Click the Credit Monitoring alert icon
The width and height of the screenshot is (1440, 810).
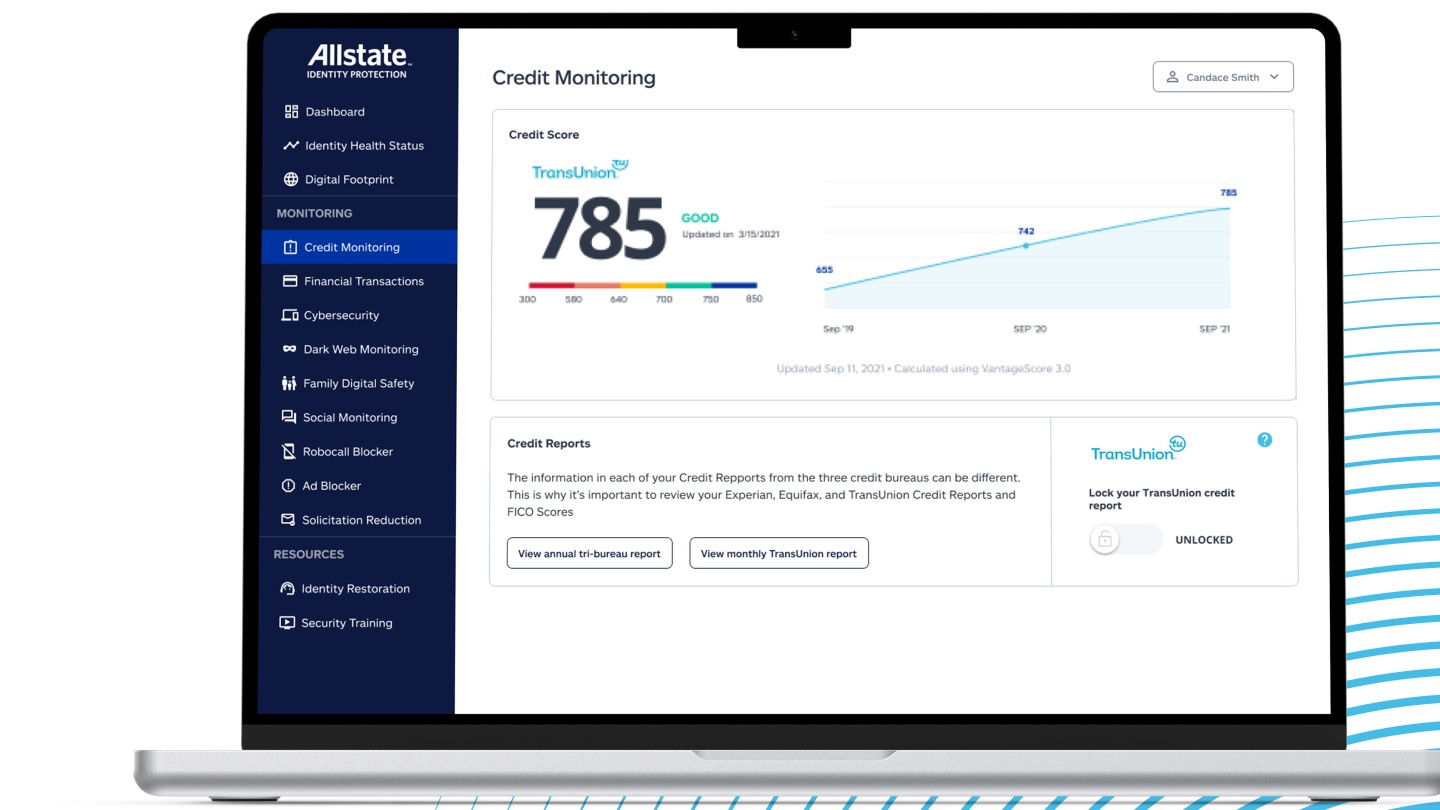(290, 247)
